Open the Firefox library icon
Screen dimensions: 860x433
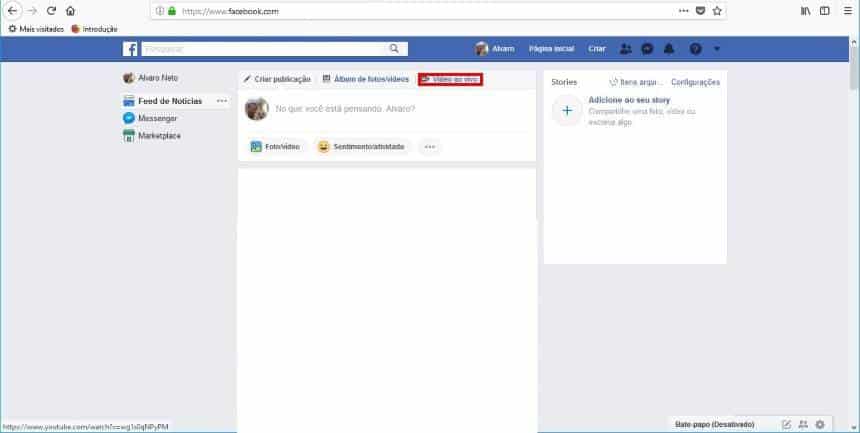pyautogui.click(x=805, y=11)
